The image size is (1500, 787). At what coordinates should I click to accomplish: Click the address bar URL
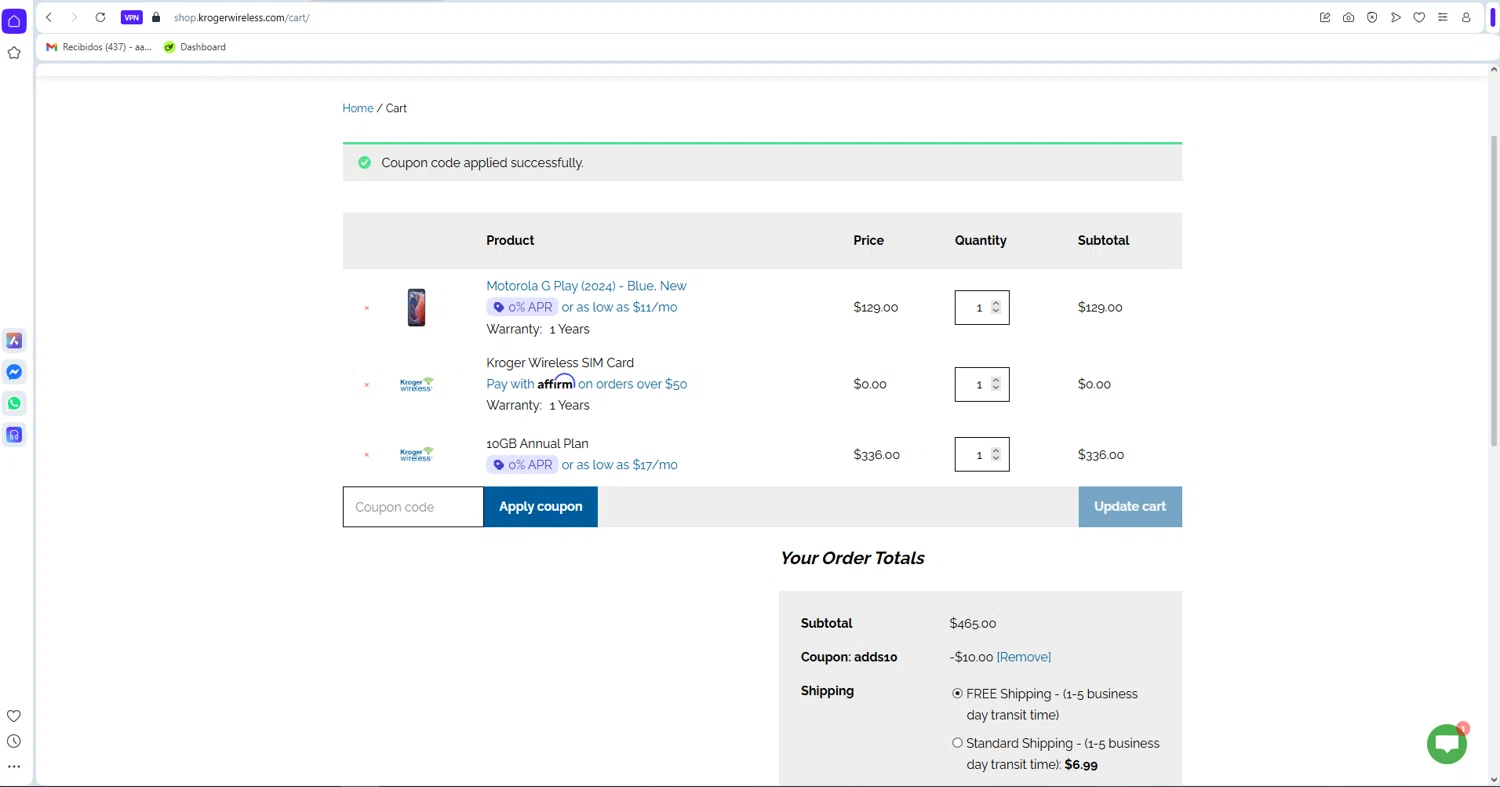coord(241,17)
